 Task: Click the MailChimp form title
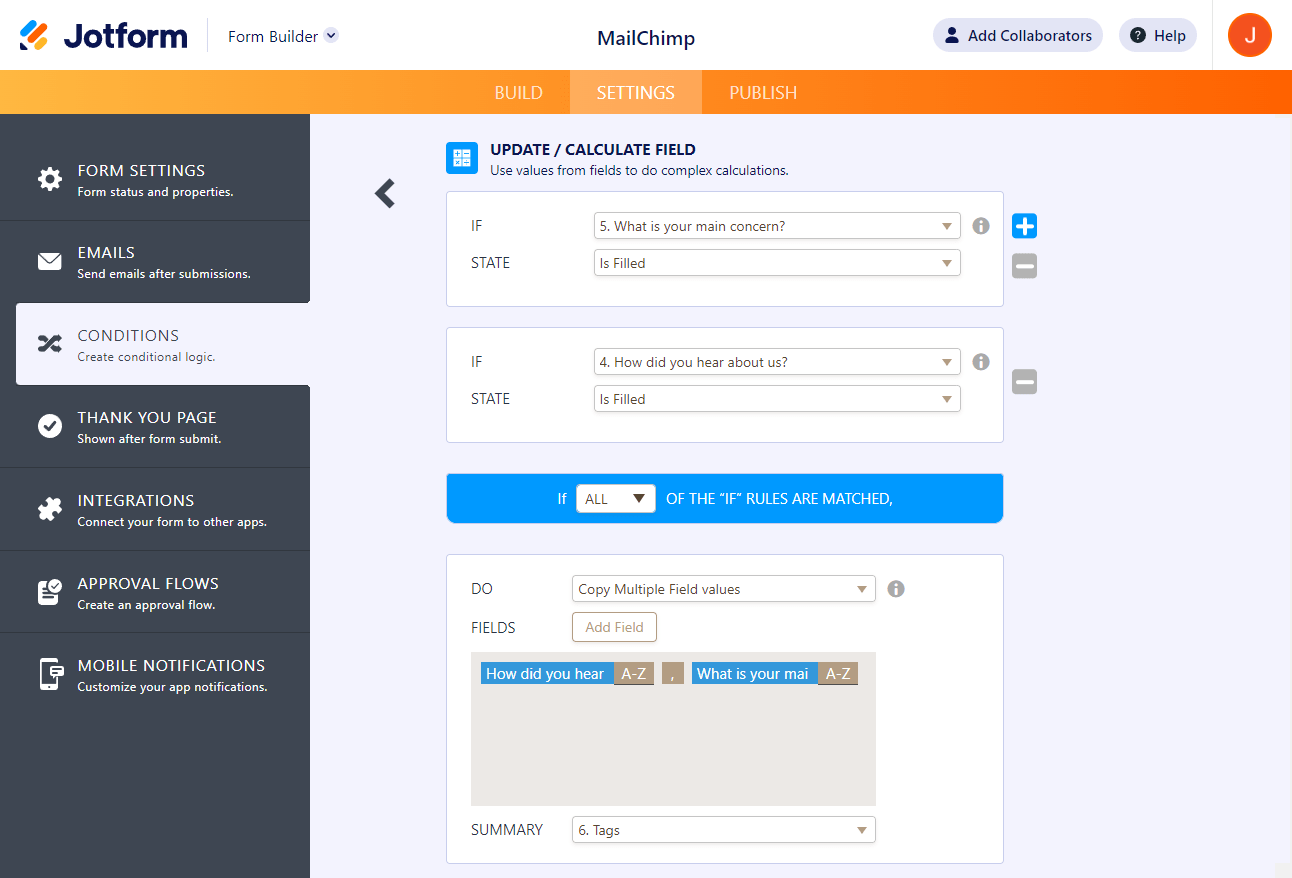(x=646, y=38)
